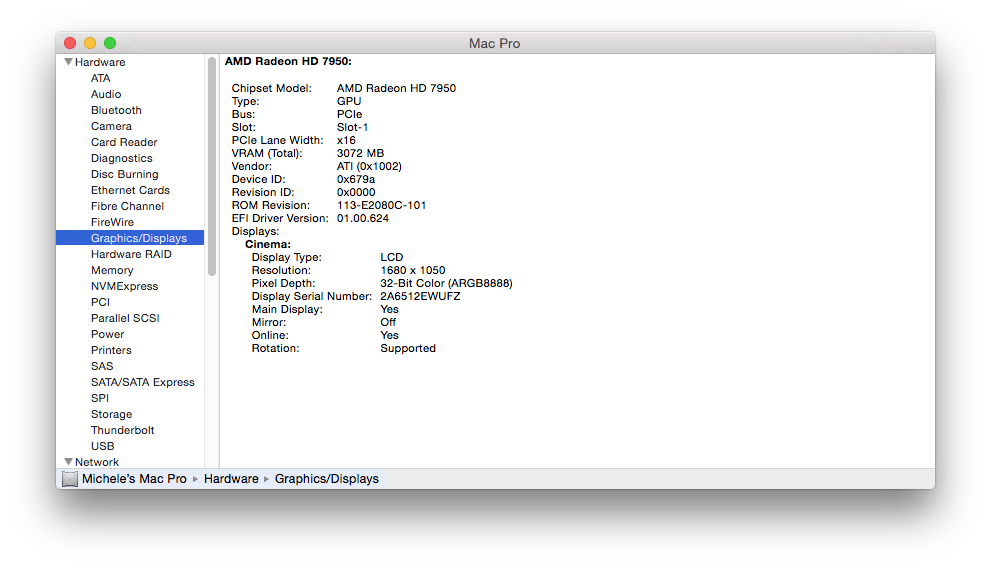
Task: Click Michele's Mac Pro in path bar
Action: coord(134,479)
